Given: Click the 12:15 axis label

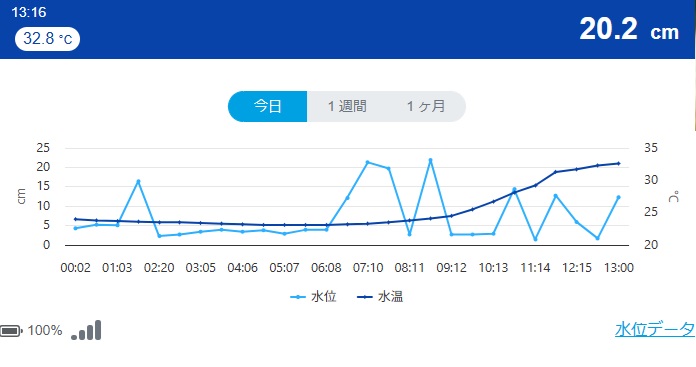Looking at the screenshot, I should point(577,268).
